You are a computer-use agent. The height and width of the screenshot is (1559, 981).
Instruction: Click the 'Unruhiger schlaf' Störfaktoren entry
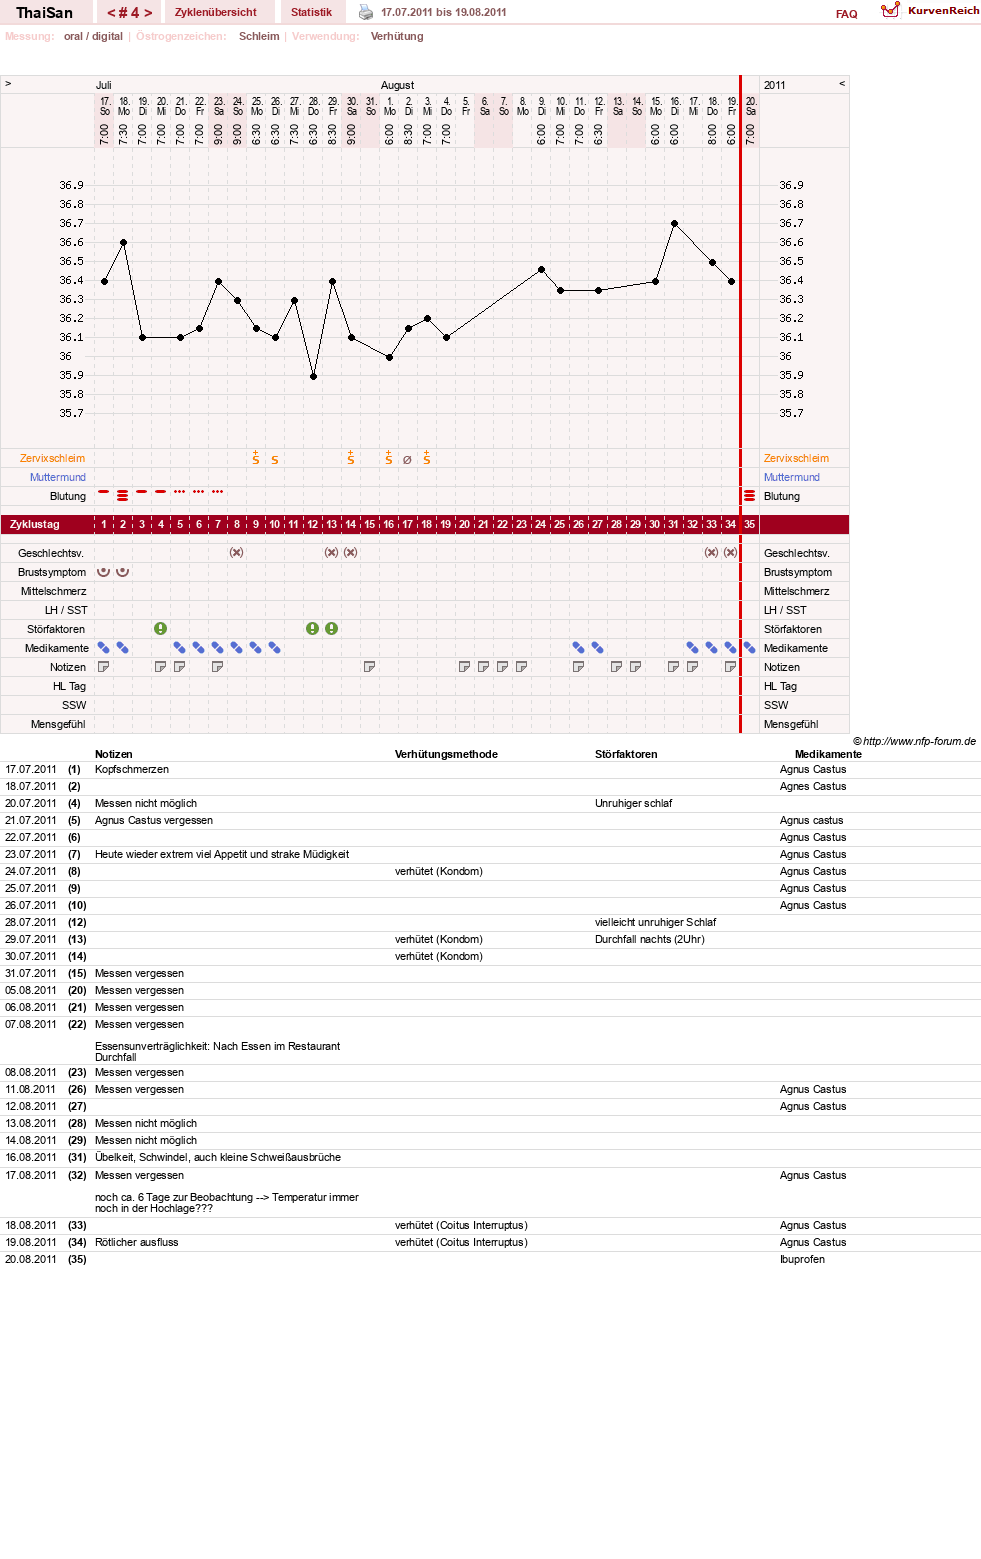pyautogui.click(x=634, y=803)
